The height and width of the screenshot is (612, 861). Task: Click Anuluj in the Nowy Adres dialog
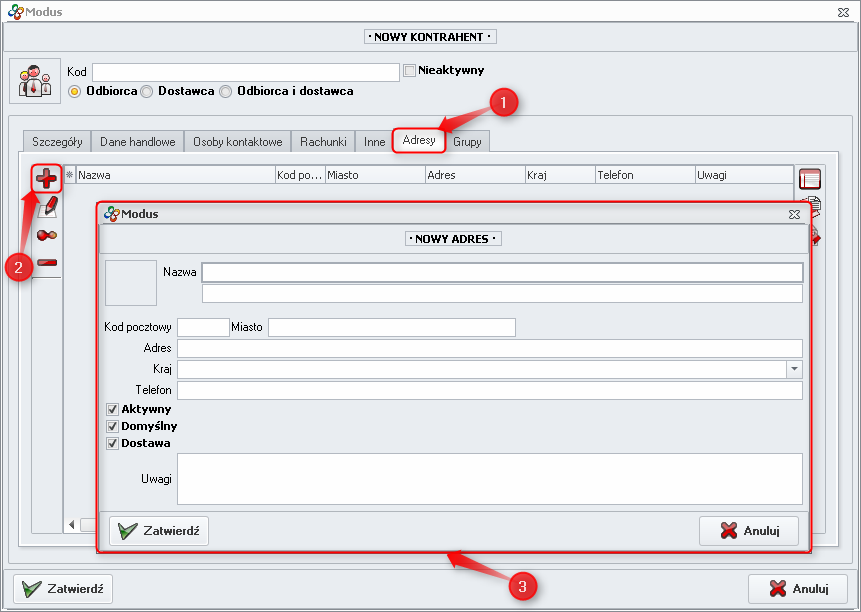coord(749,531)
